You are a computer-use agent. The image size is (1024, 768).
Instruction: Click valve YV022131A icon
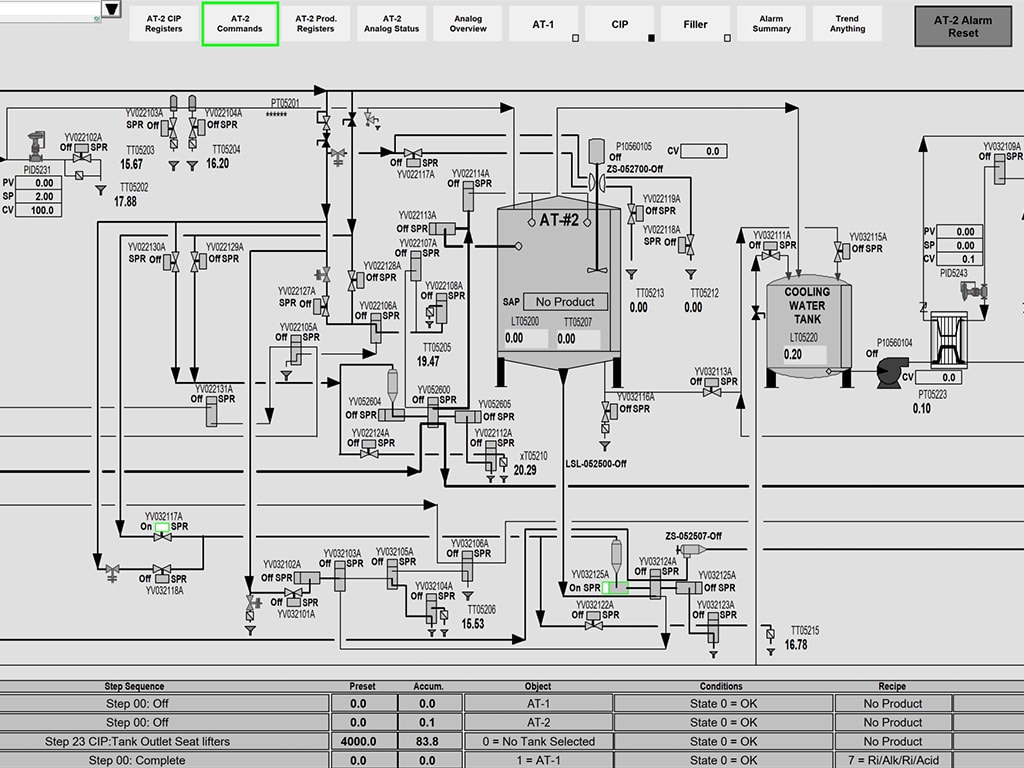point(212,411)
